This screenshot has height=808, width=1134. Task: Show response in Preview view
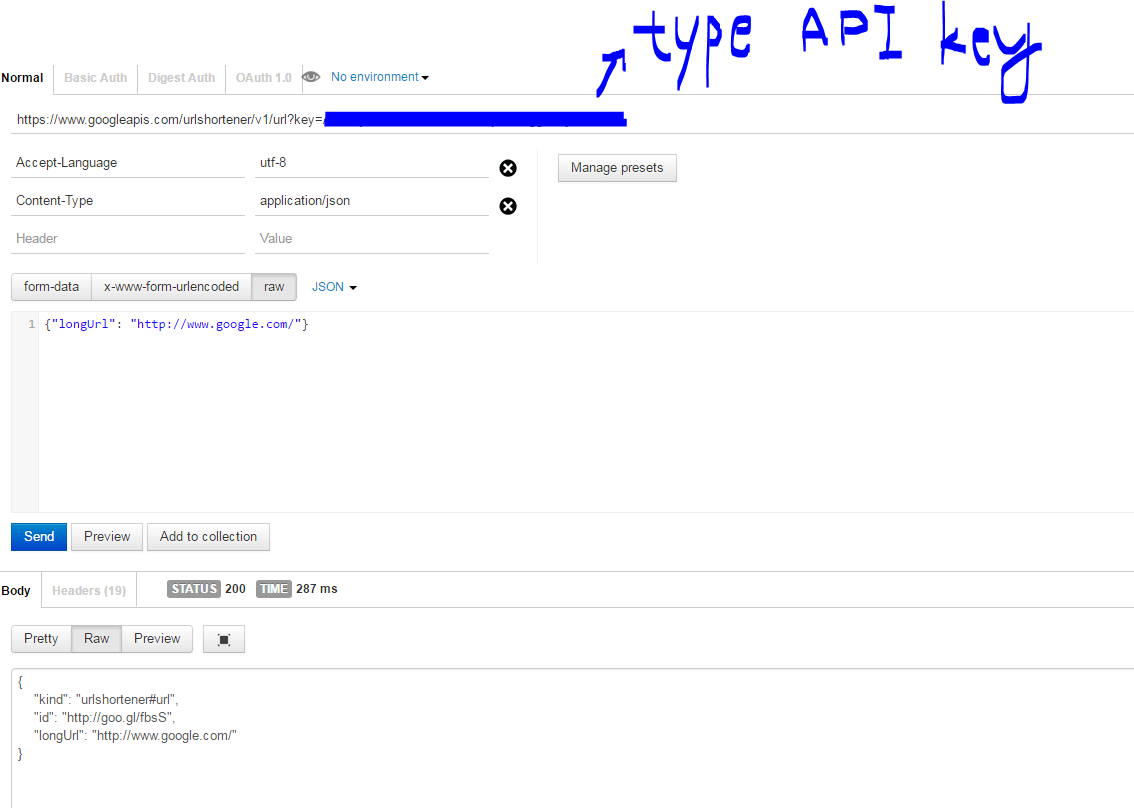point(157,639)
